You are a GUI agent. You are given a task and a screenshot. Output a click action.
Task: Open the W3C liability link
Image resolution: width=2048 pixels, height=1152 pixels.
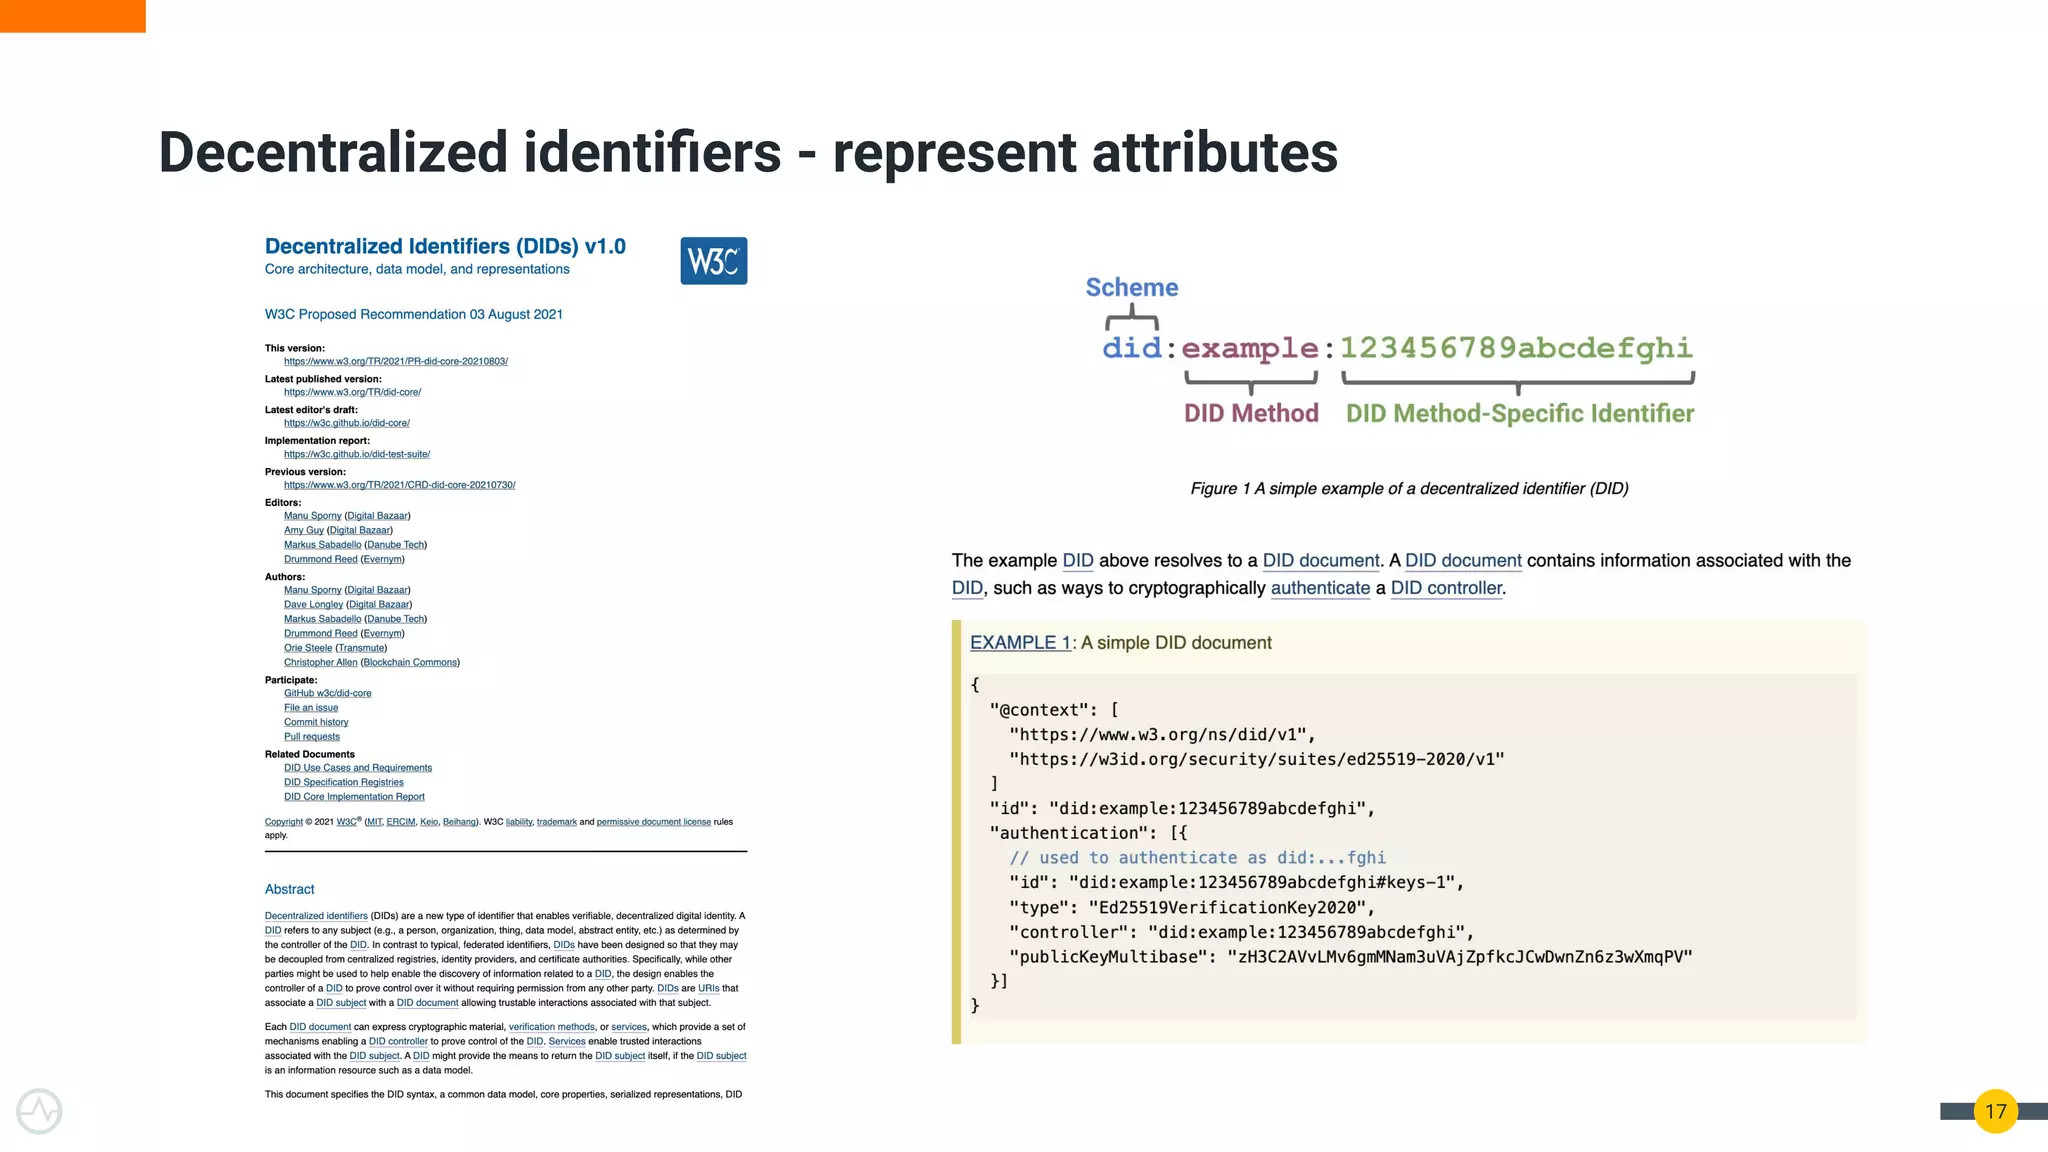pos(519,822)
